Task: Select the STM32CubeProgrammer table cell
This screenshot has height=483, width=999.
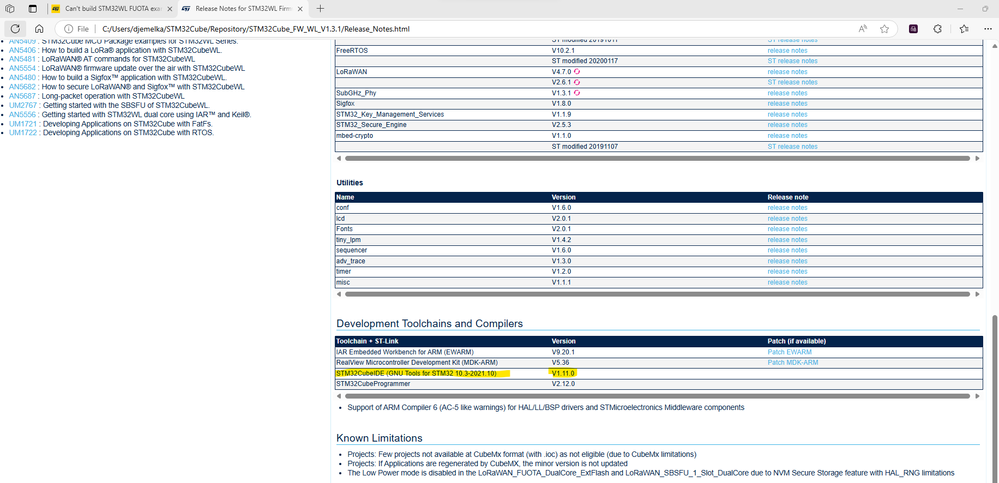Action: pyautogui.click(x=443, y=384)
